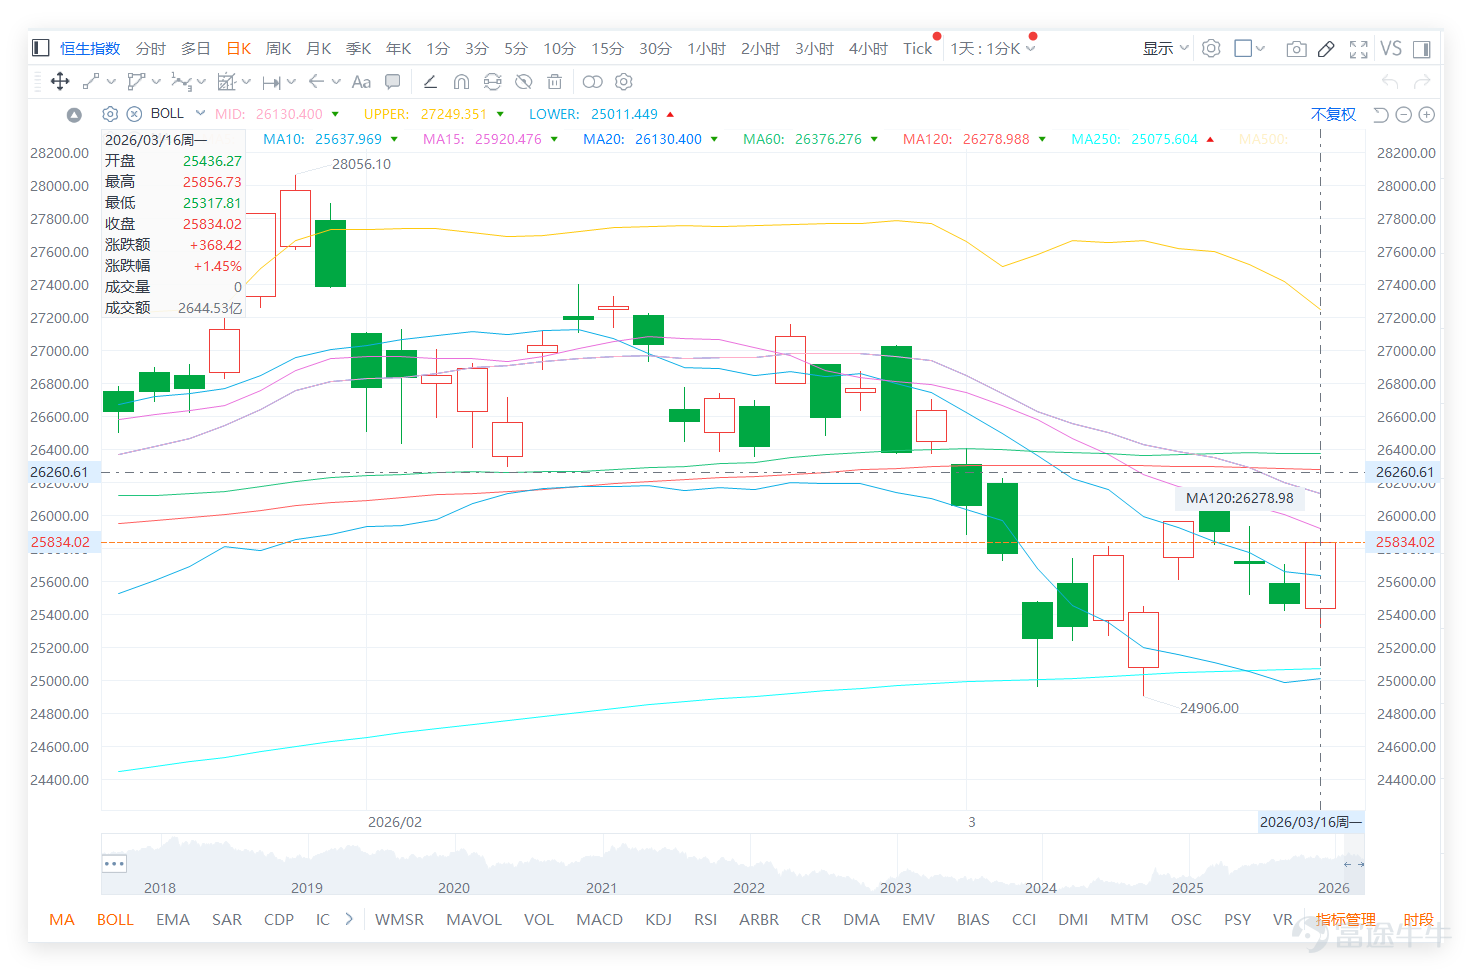Select the 1小时 timeframe tab
Screen dimensions: 1472x971
(706, 48)
